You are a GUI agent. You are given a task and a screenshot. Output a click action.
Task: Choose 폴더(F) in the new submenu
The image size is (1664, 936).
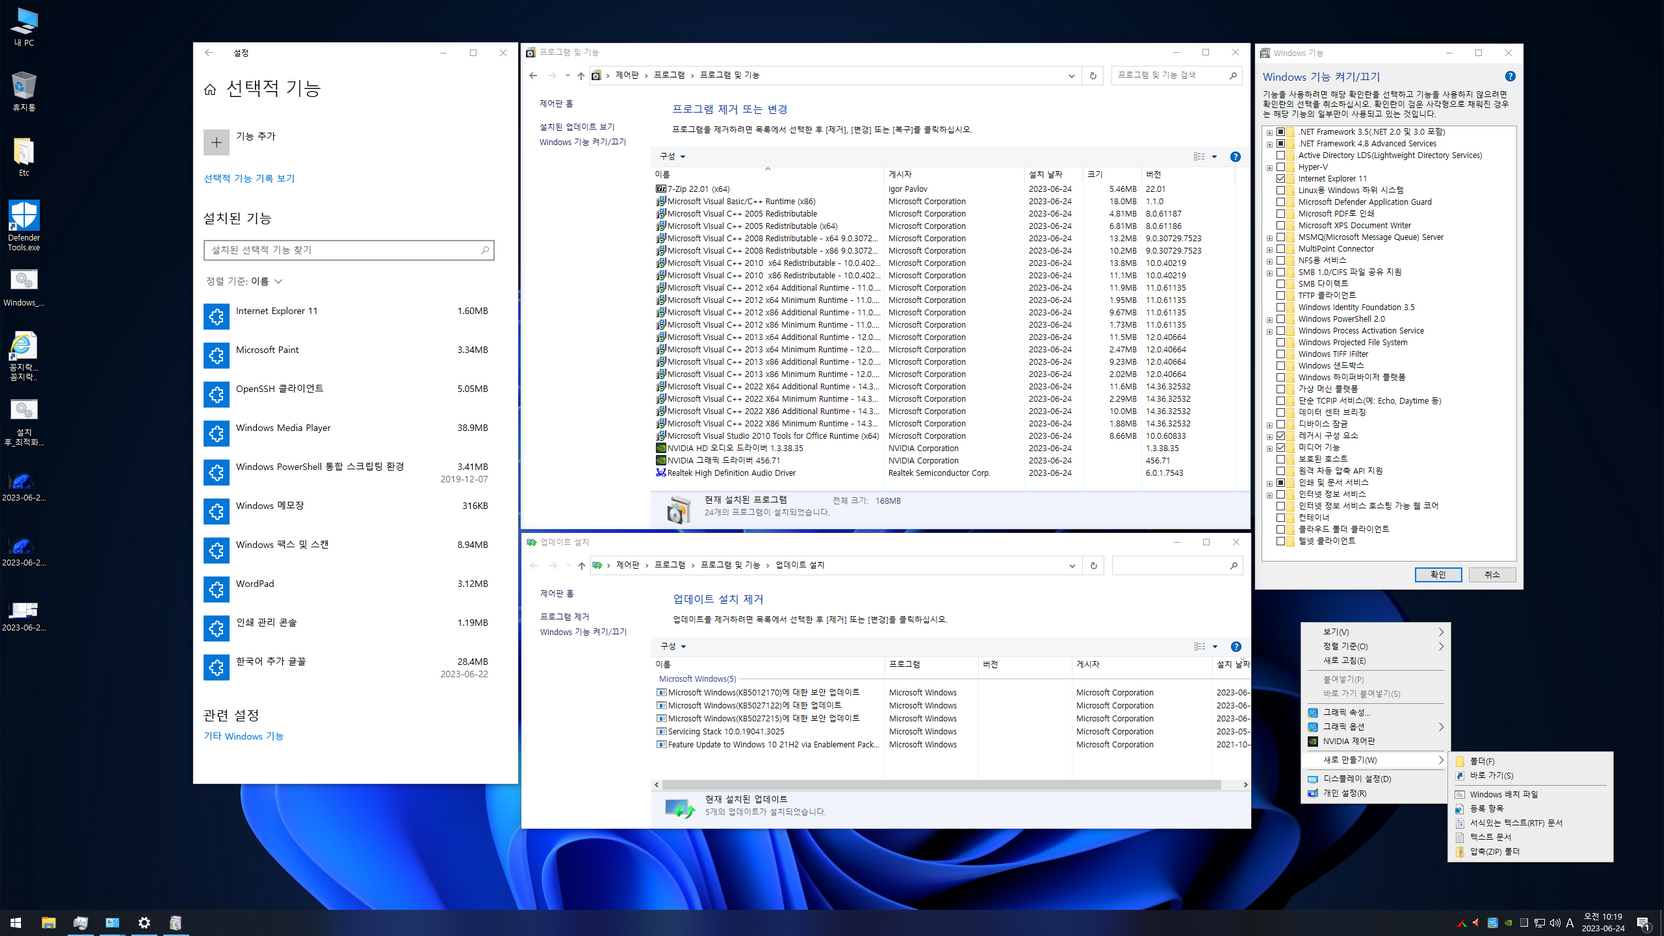tap(1530, 762)
